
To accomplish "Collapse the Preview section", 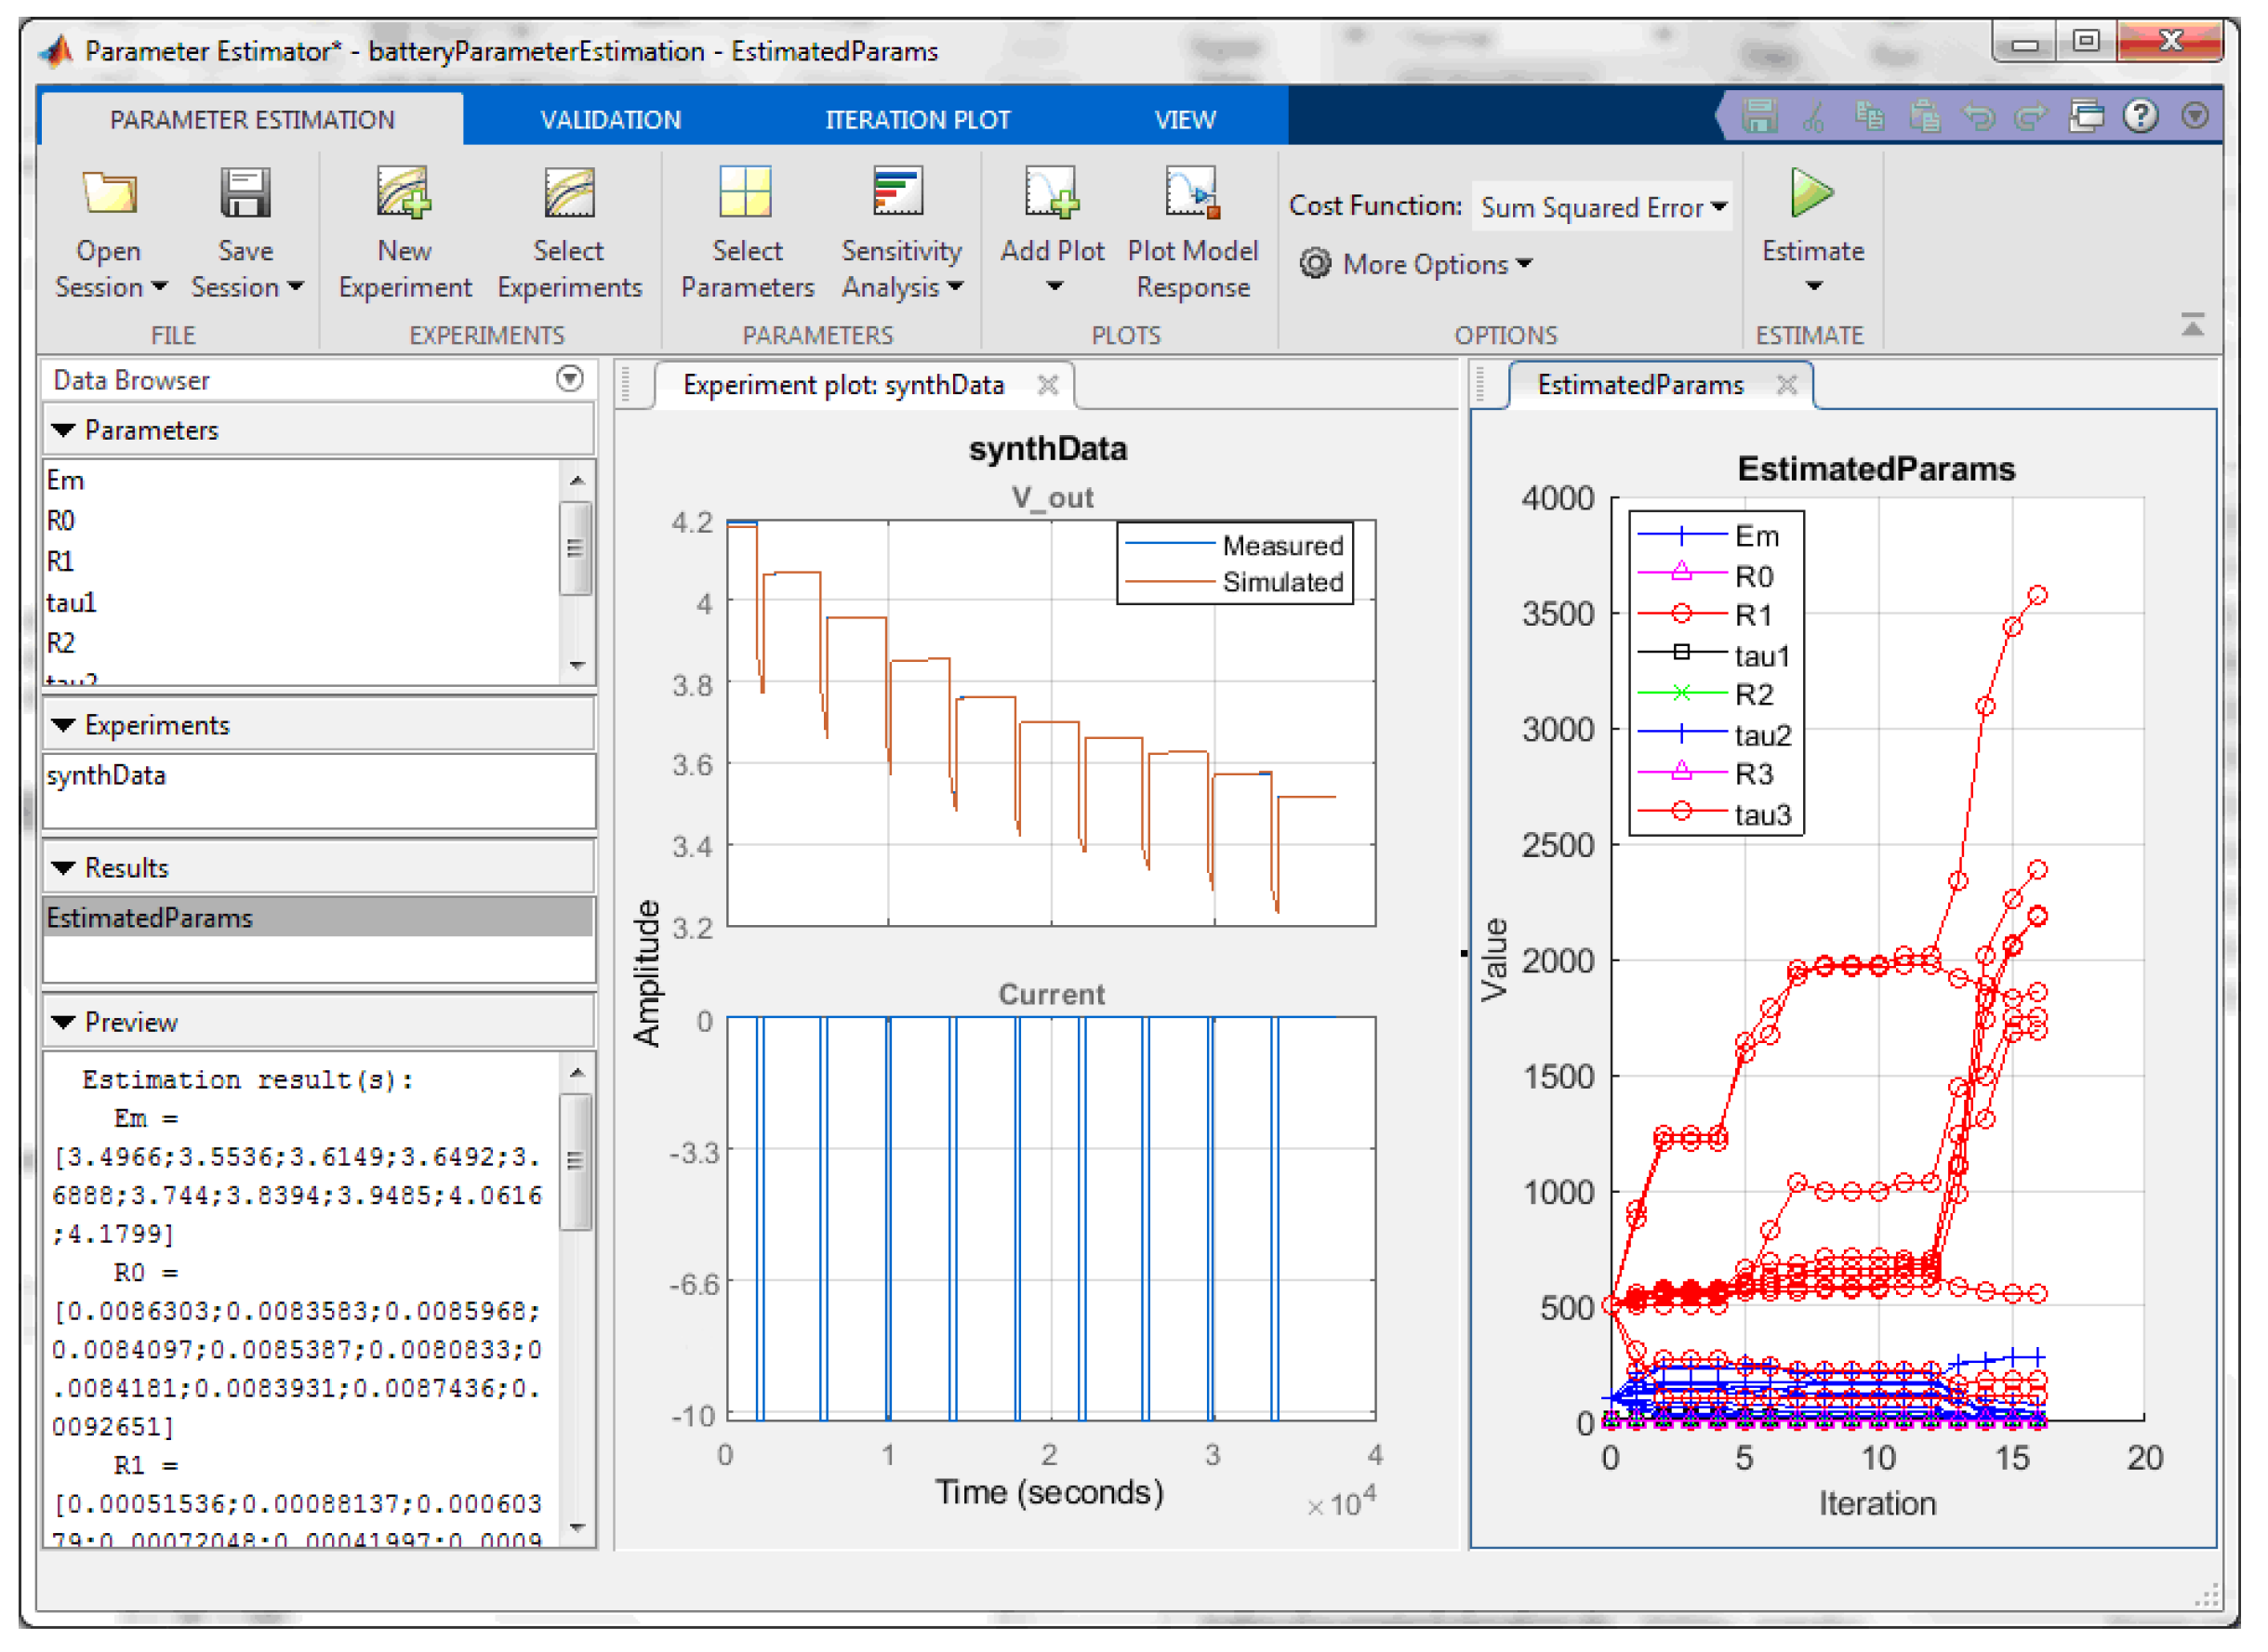I will coord(64,1023).
